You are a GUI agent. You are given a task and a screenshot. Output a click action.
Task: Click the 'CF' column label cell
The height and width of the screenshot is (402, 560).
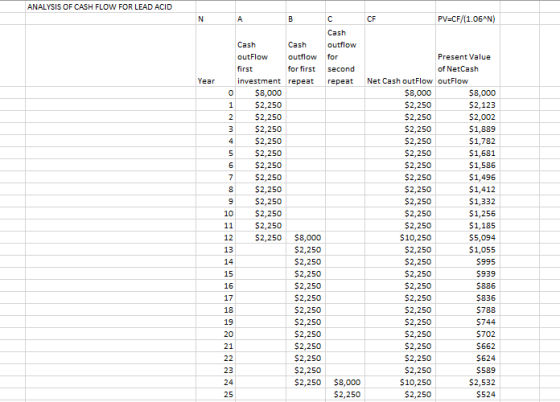click(x=400, y=19)
